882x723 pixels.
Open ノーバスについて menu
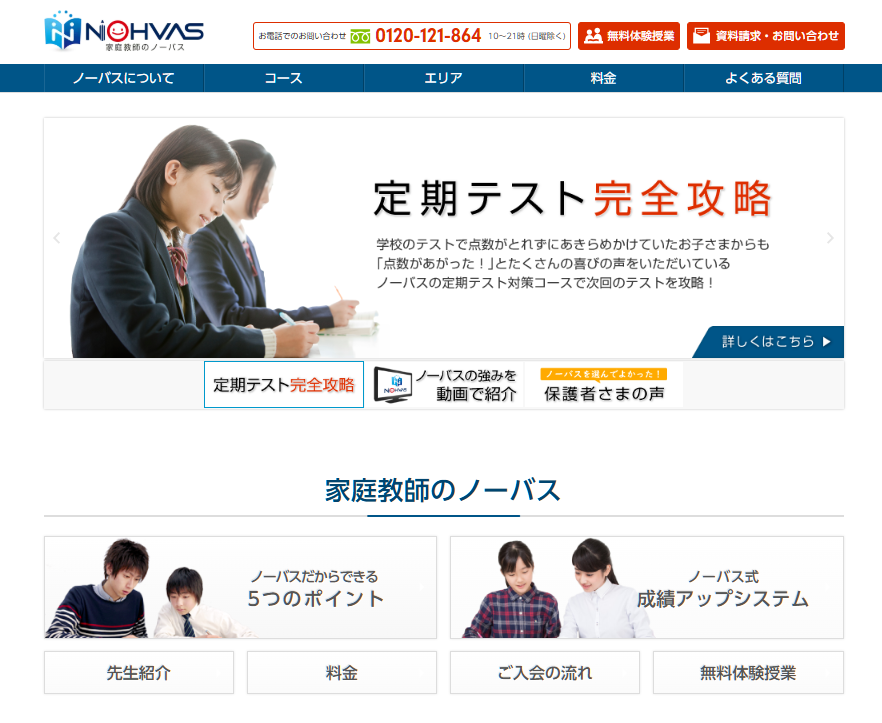124,78
